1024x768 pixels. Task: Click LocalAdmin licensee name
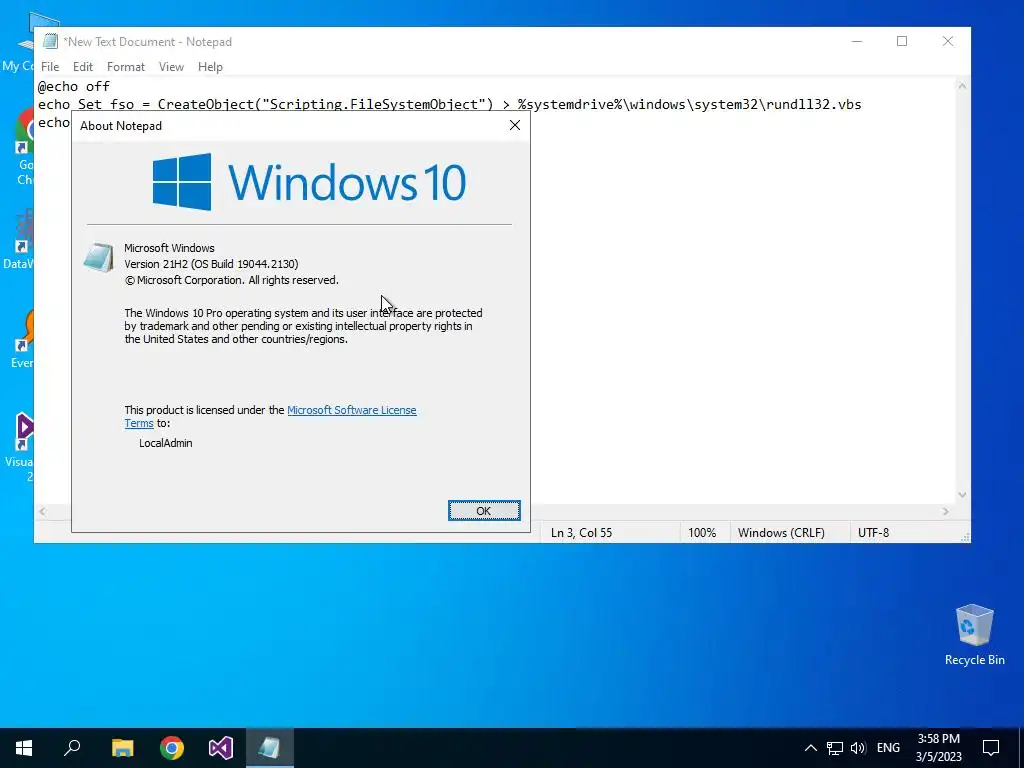click(165, 443)
